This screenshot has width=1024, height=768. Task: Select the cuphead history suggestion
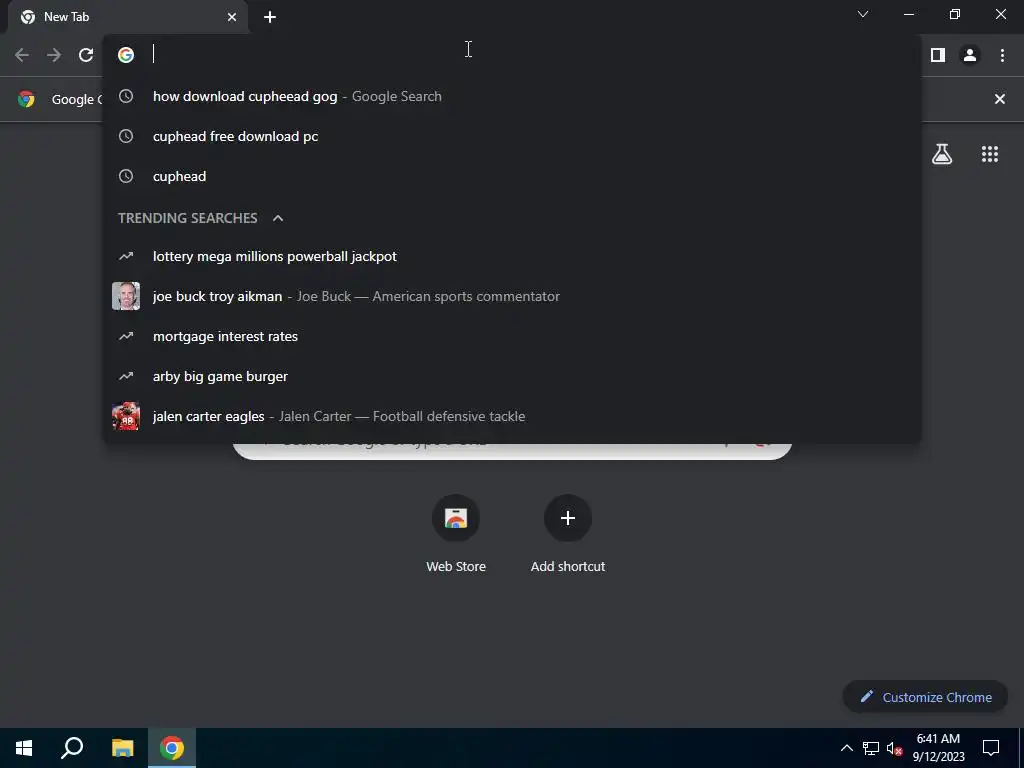(x=512, y=176)
